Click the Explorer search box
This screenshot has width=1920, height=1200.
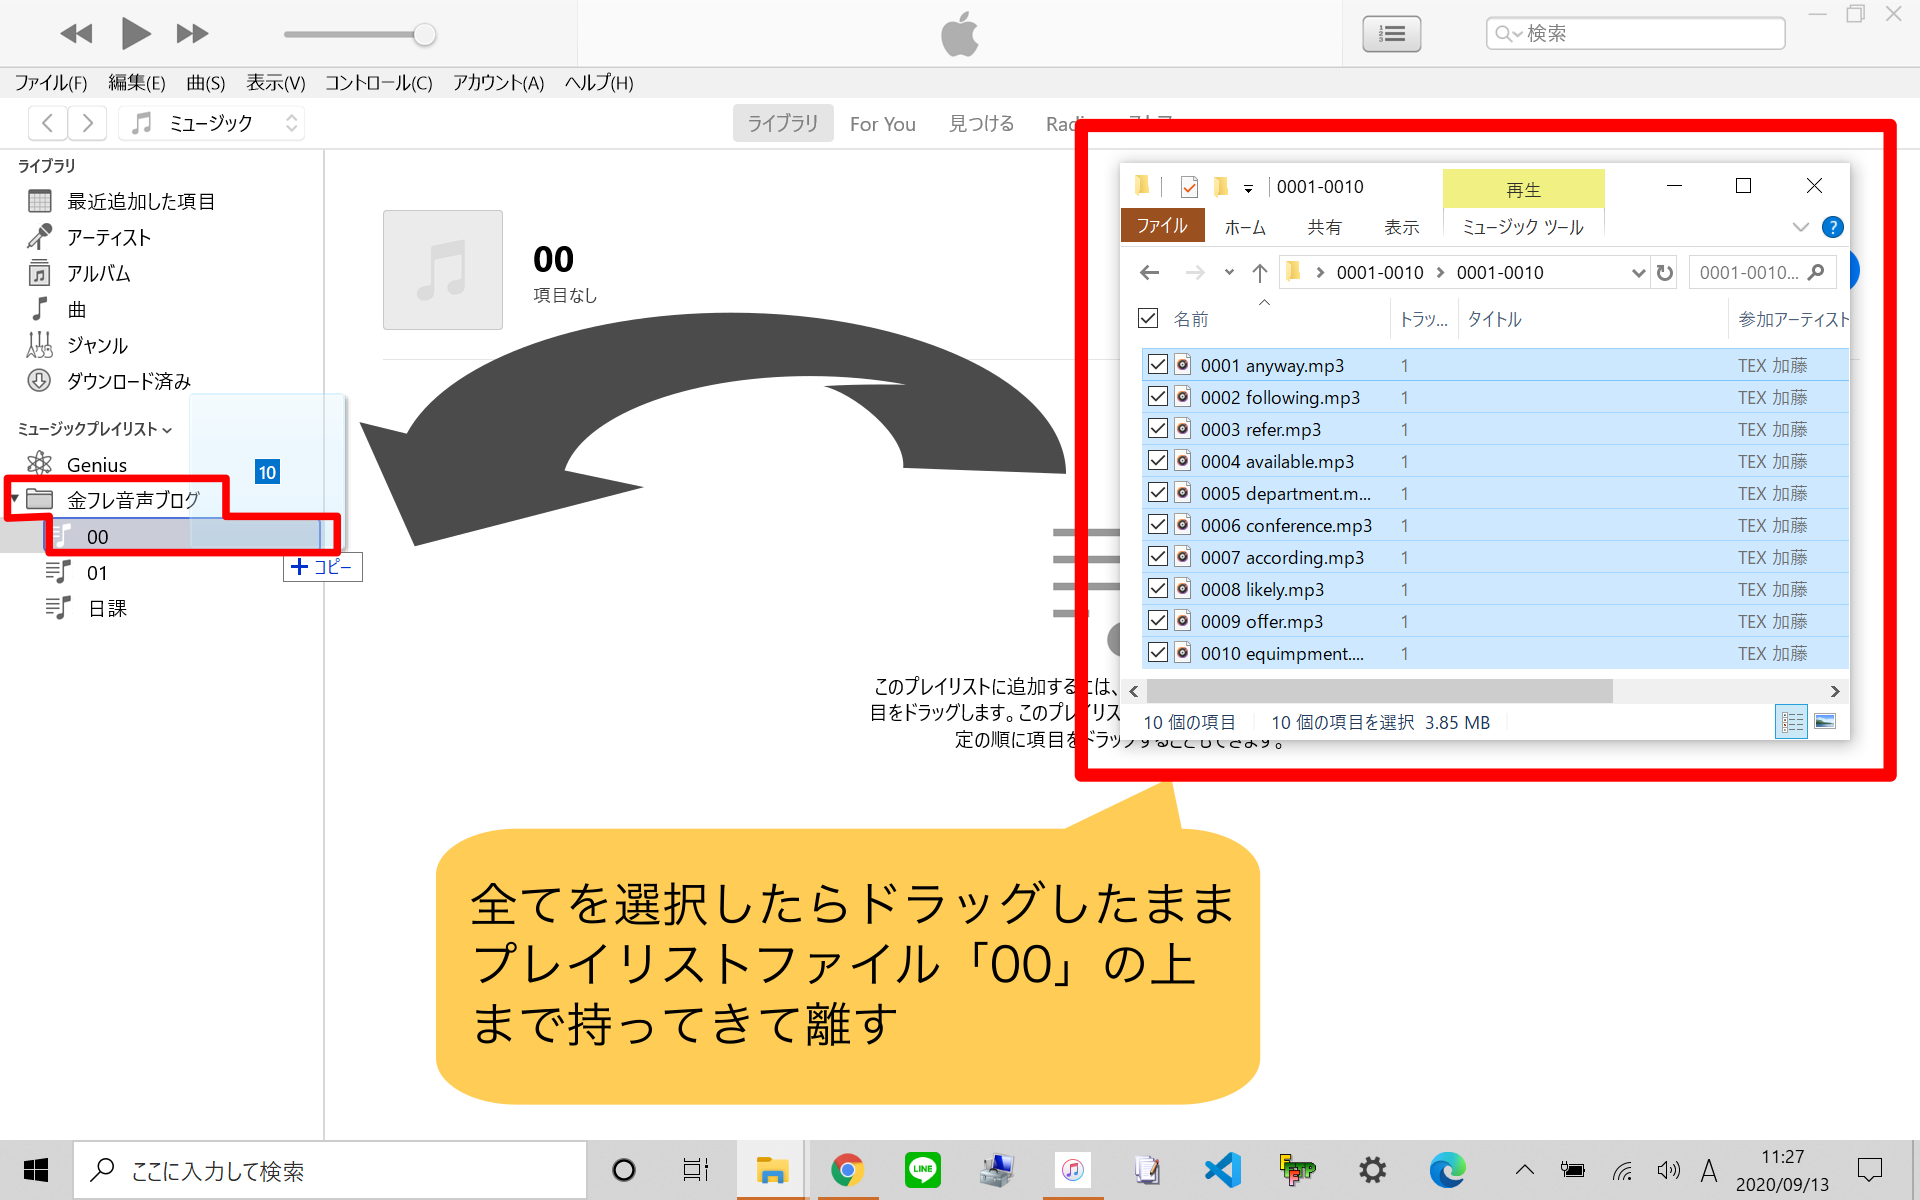pos(1761,272)
